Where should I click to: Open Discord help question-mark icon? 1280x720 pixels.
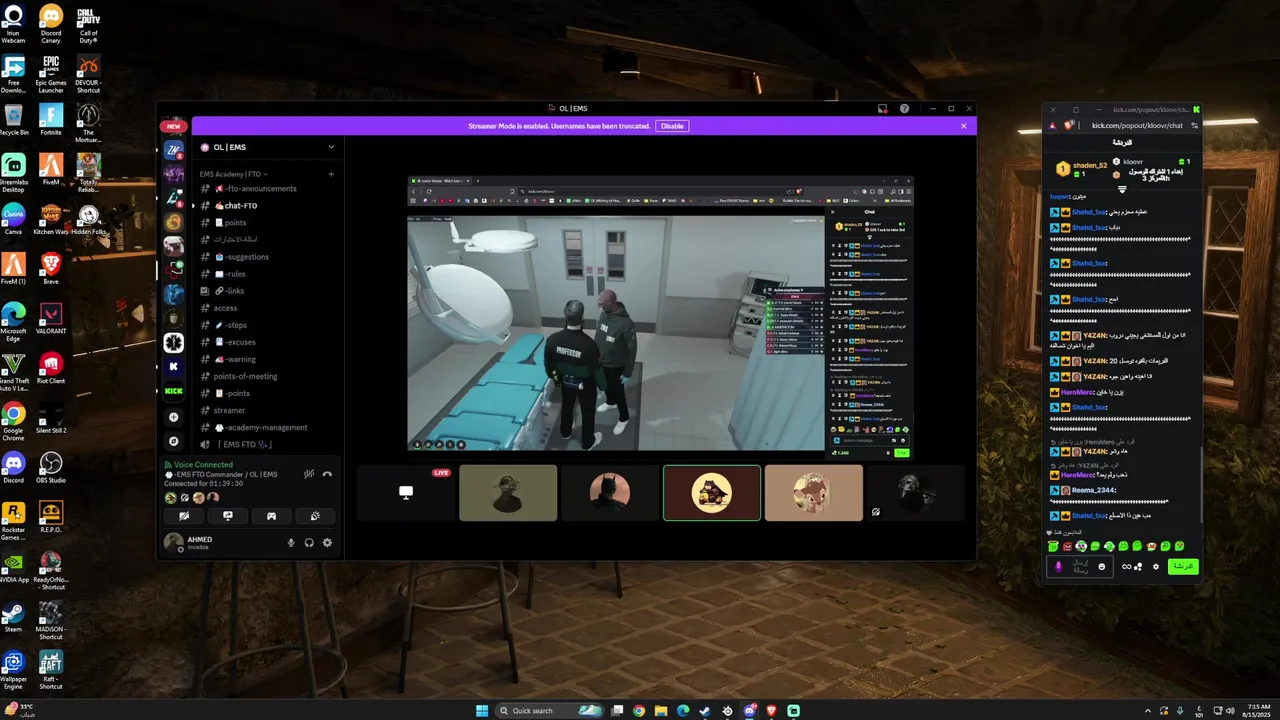coord(905,108)
